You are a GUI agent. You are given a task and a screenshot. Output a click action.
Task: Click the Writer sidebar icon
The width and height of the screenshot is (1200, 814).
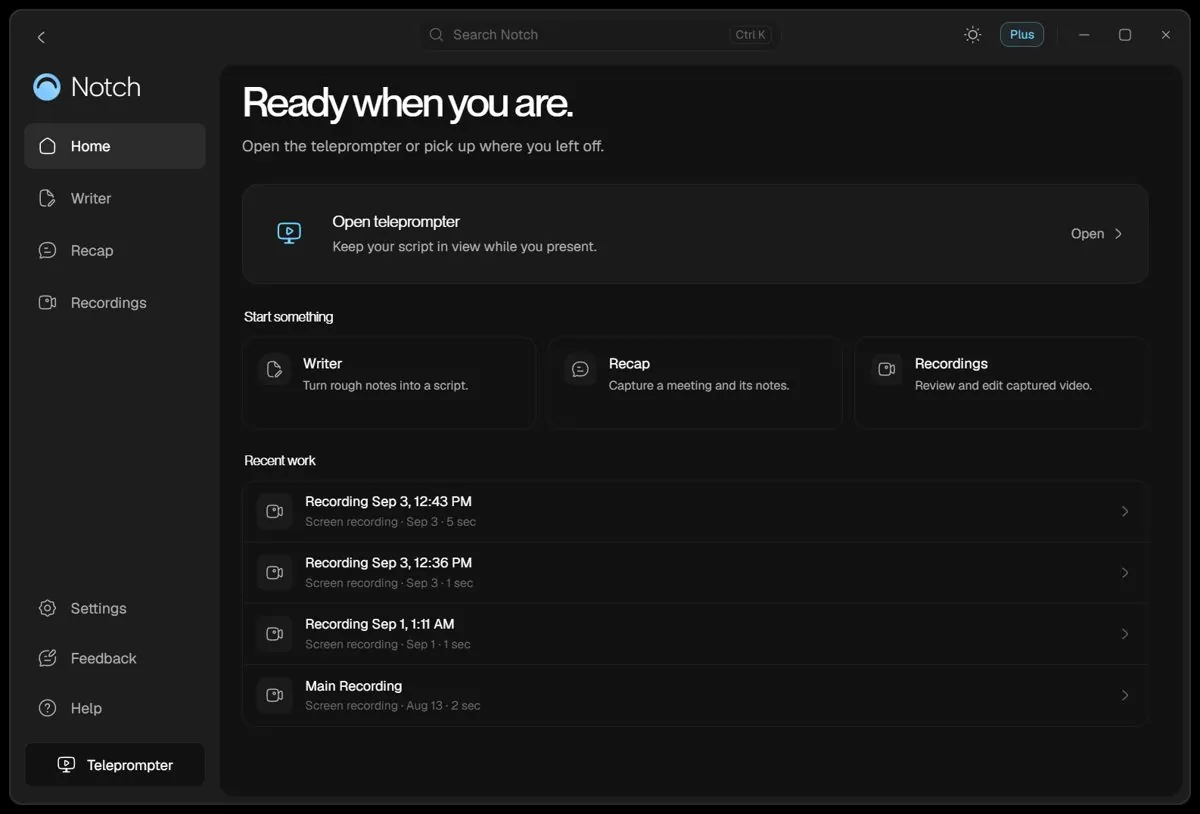[x=47, y=198]
